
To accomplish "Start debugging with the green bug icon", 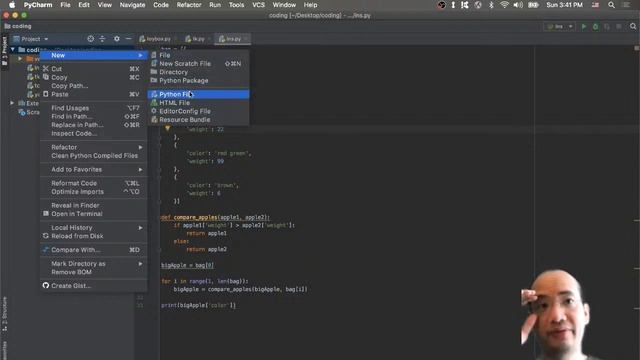I will pos(596,27).
